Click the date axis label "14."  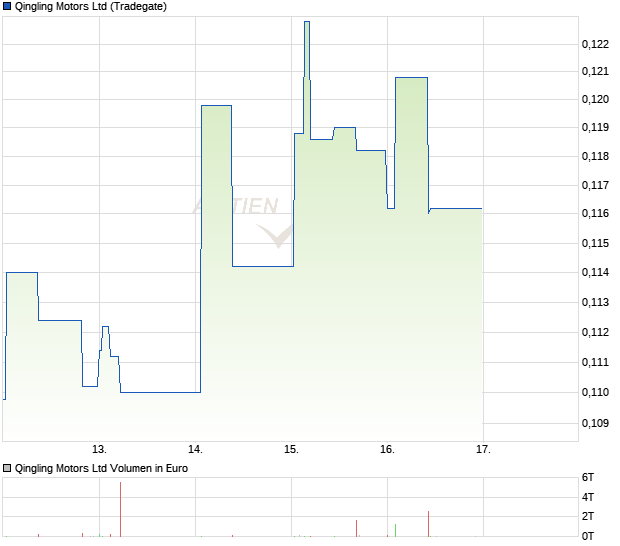click(195, 450)
